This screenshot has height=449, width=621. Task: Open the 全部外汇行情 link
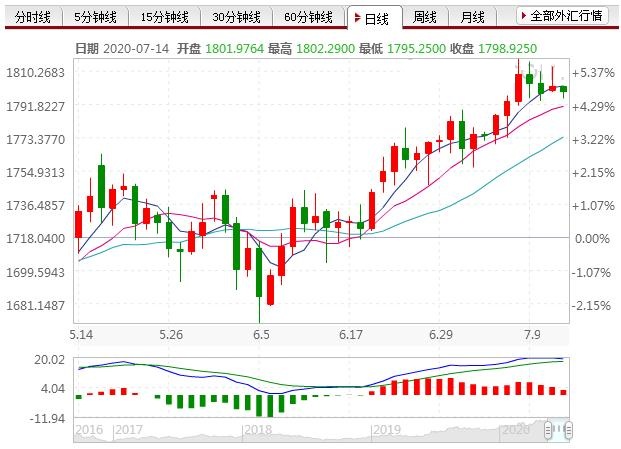coord(562,16)
